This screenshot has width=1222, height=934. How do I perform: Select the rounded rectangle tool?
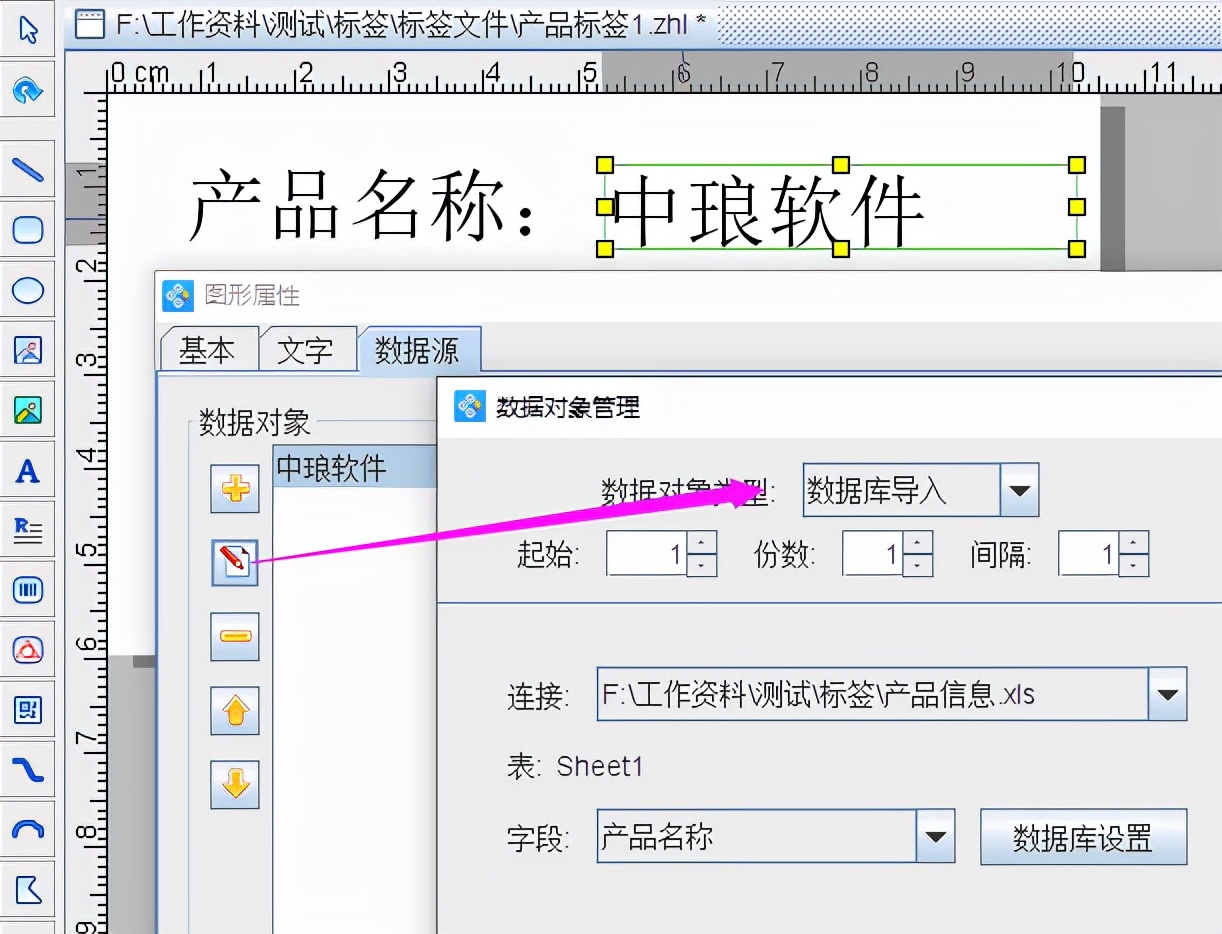coord(28,230)
